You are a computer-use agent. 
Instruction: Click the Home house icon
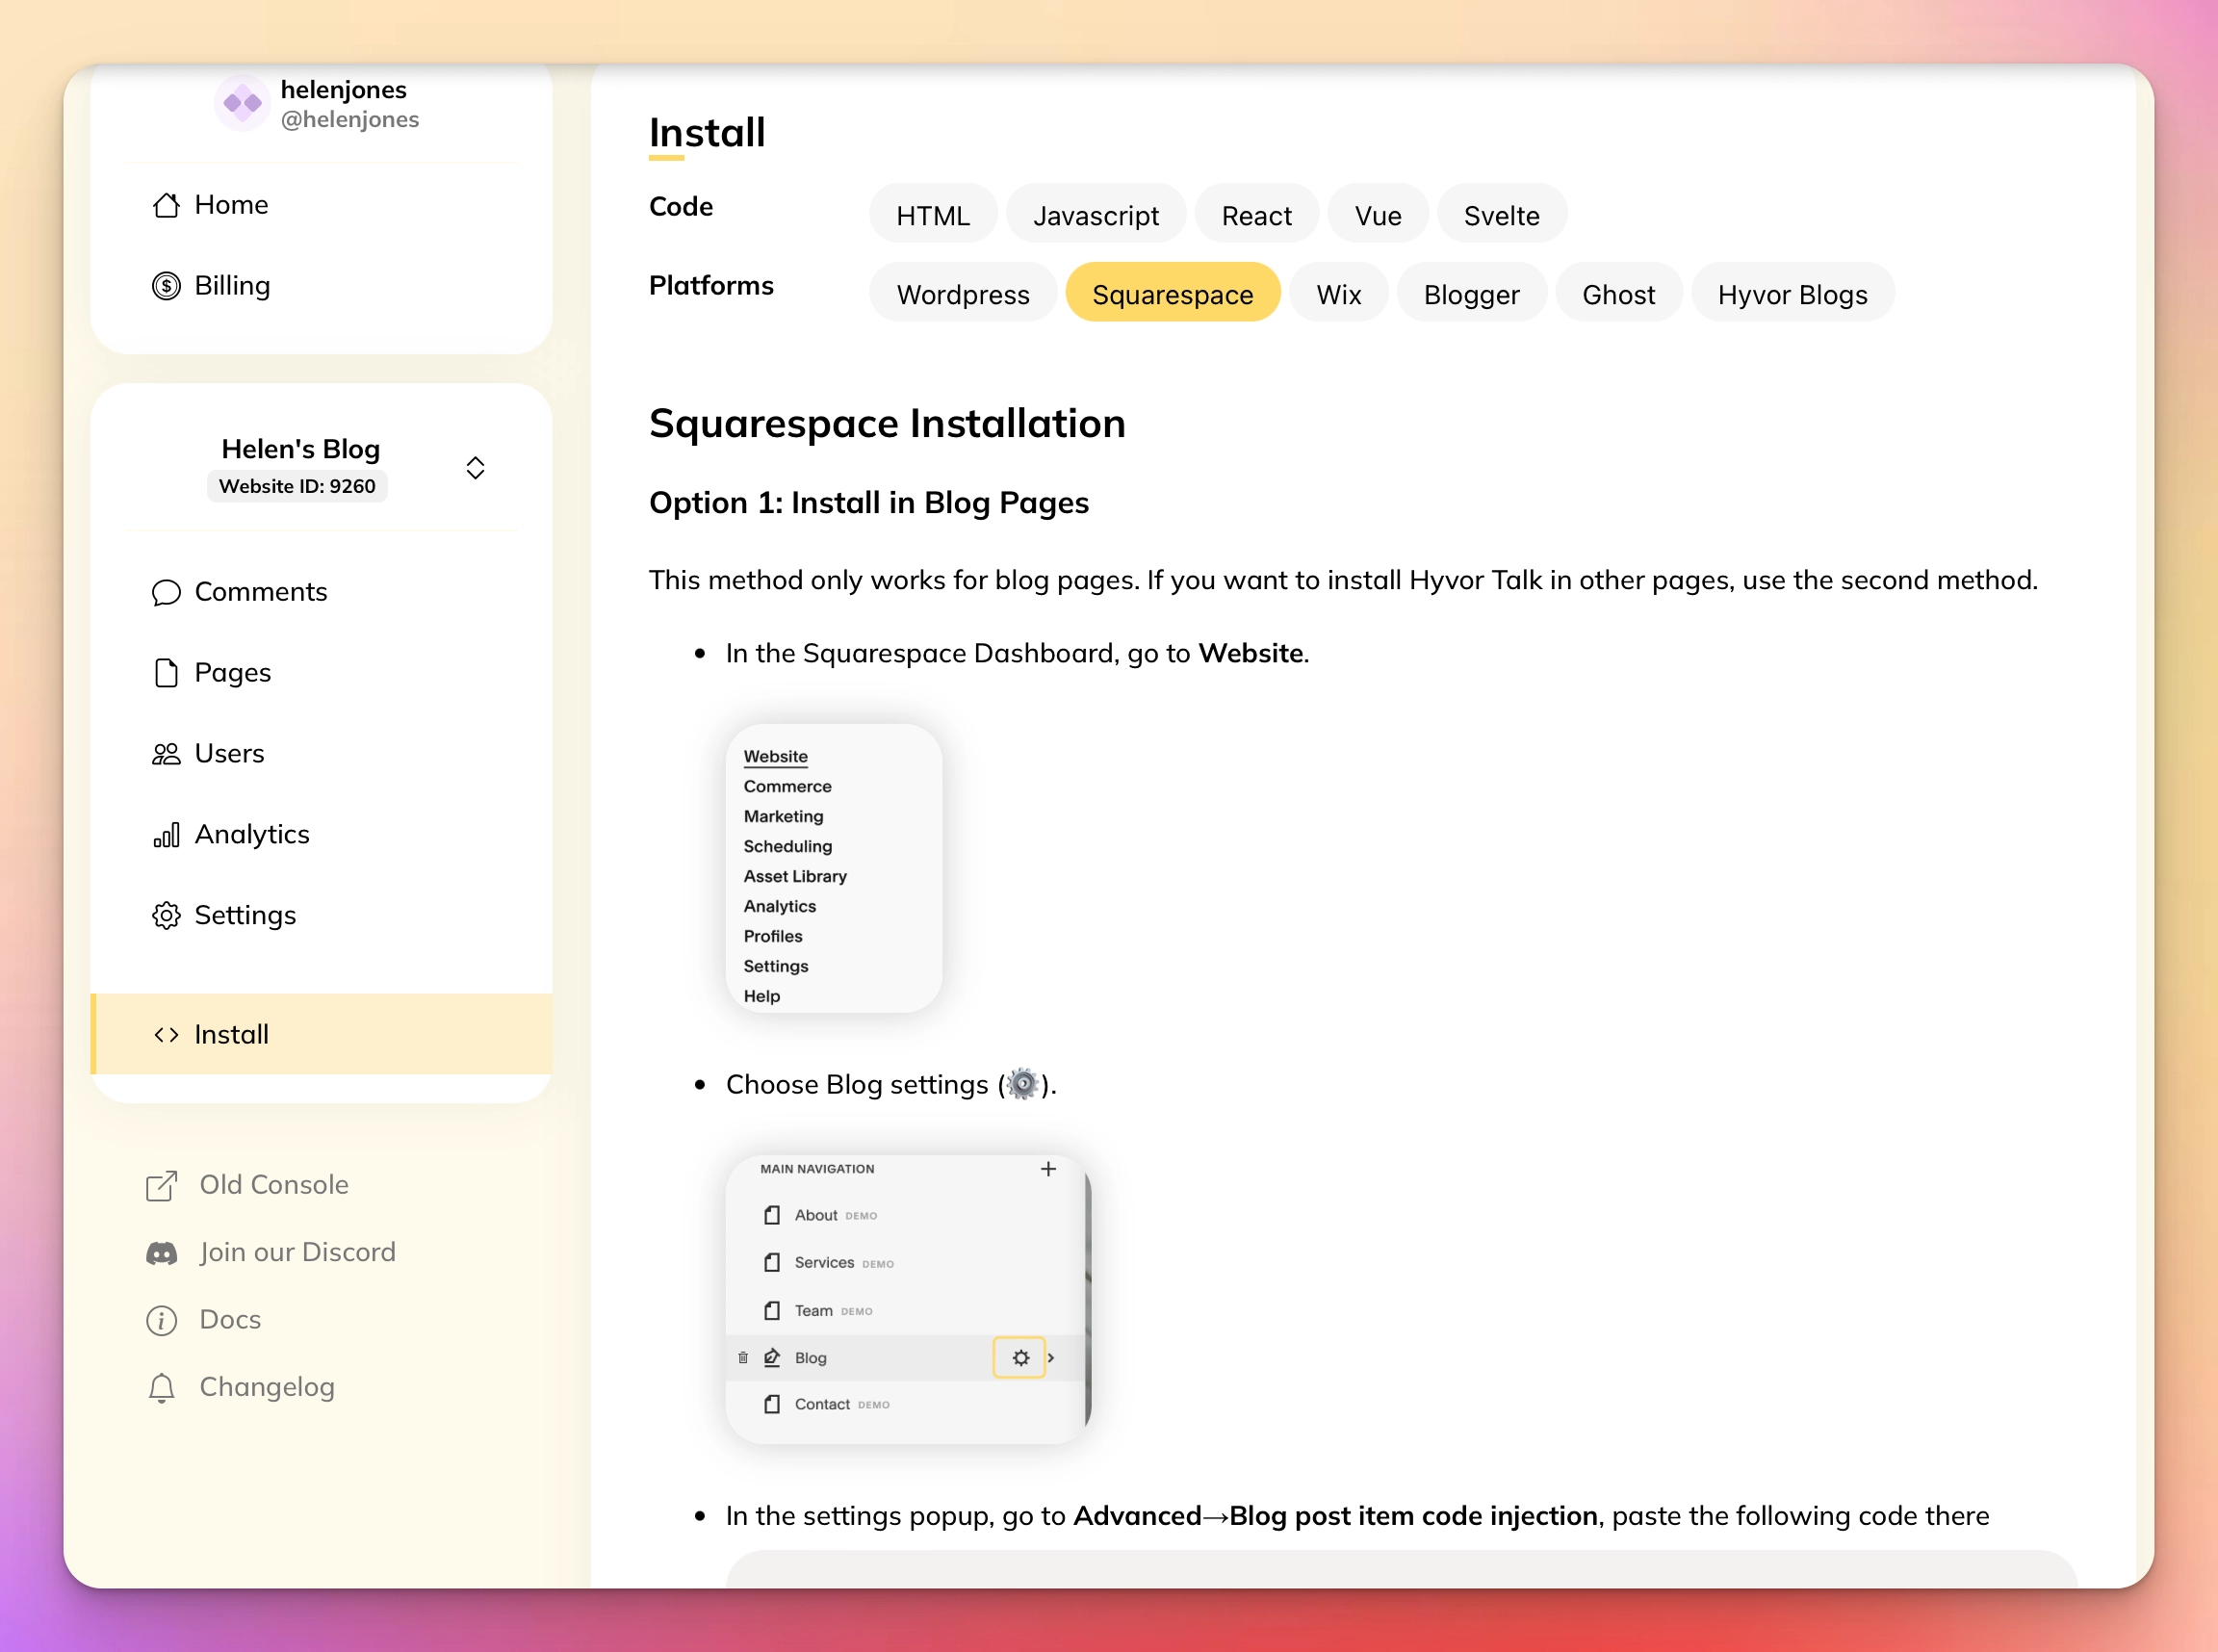tap(166, 205)
